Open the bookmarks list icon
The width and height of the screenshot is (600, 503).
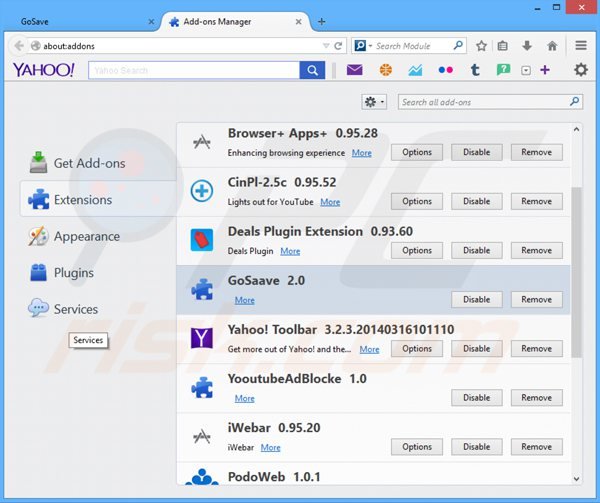tap(502, 46)
